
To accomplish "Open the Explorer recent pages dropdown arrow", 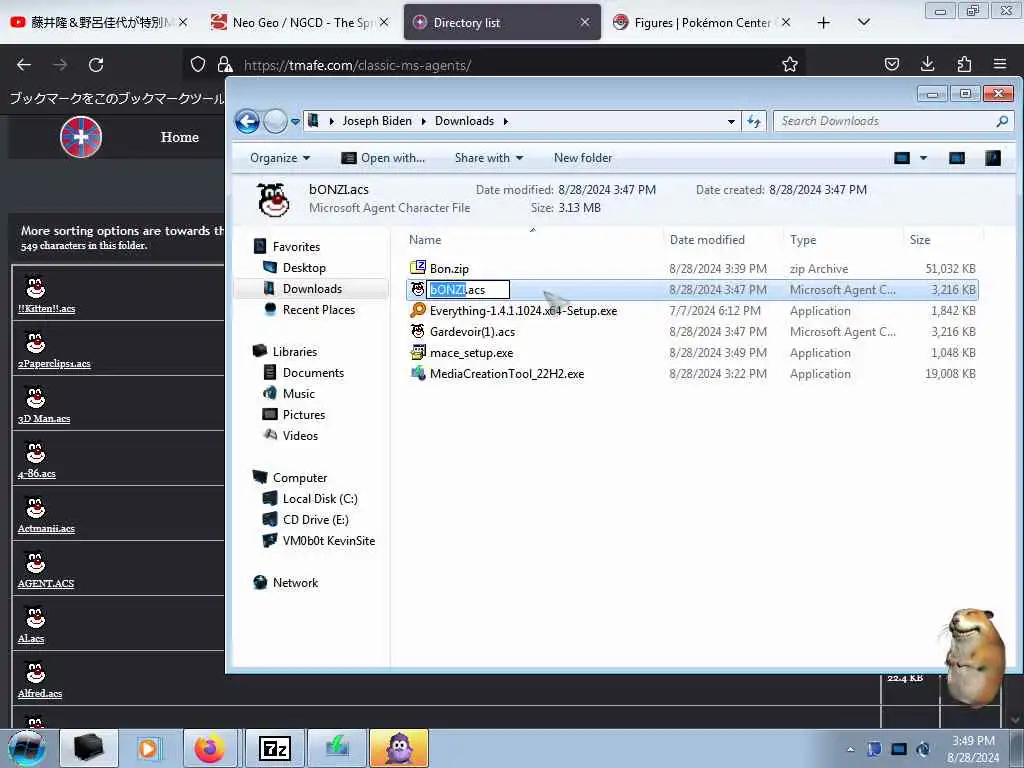I will pyautogui.click(x=295, y=121).
